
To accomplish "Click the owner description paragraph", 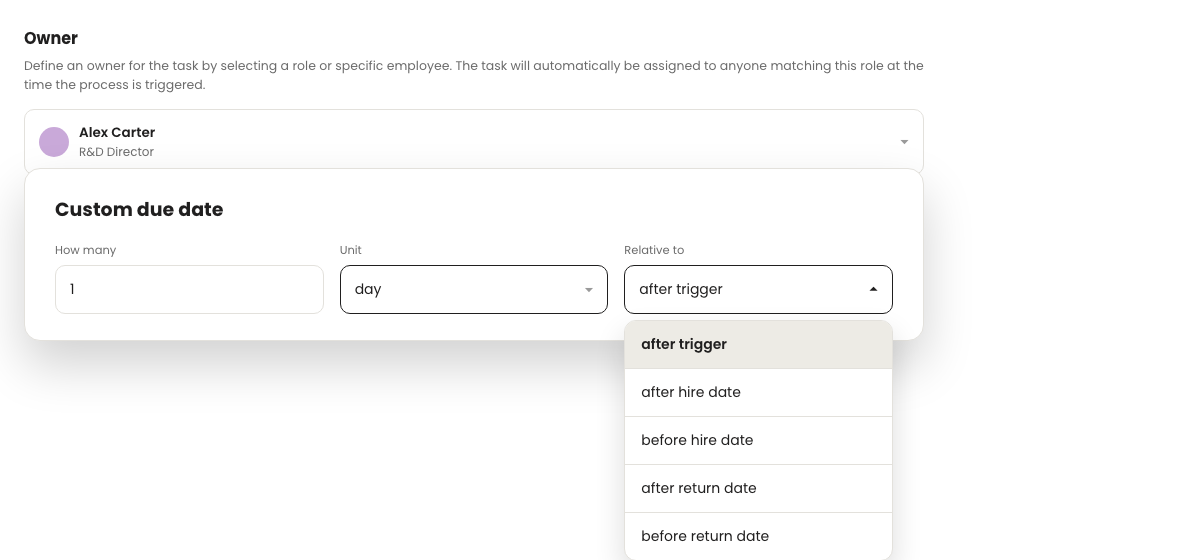I will coord(474,75).
